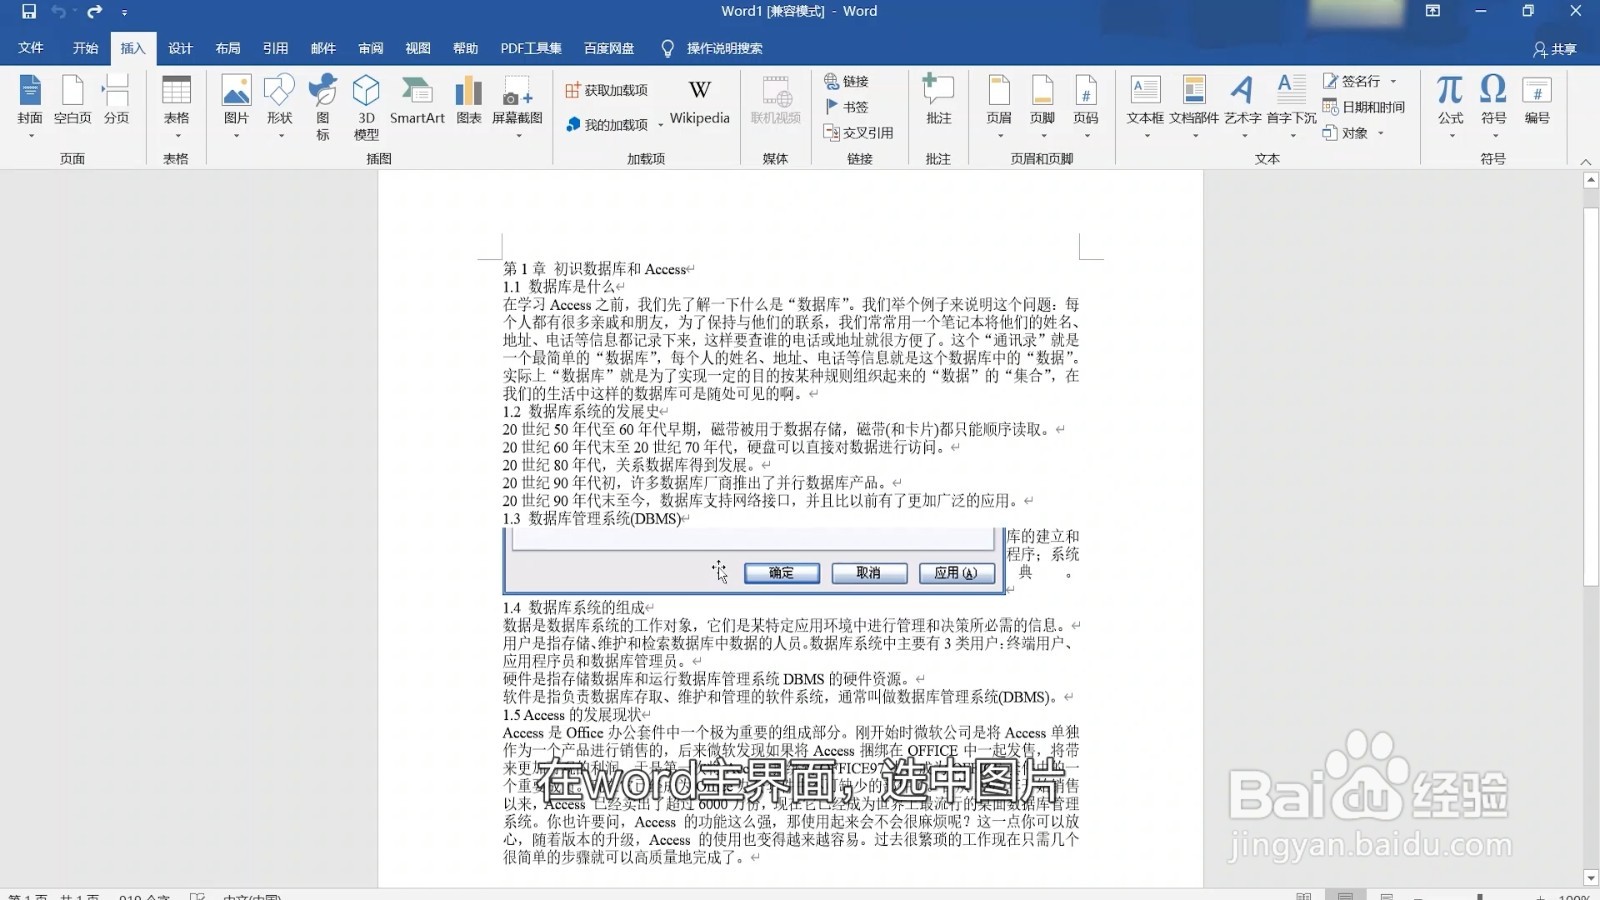This screenshot has height=900, width=1600.
Task: Click heading '1.3 数据库管理系统(DBMS)'
Action: coord(591,518)
